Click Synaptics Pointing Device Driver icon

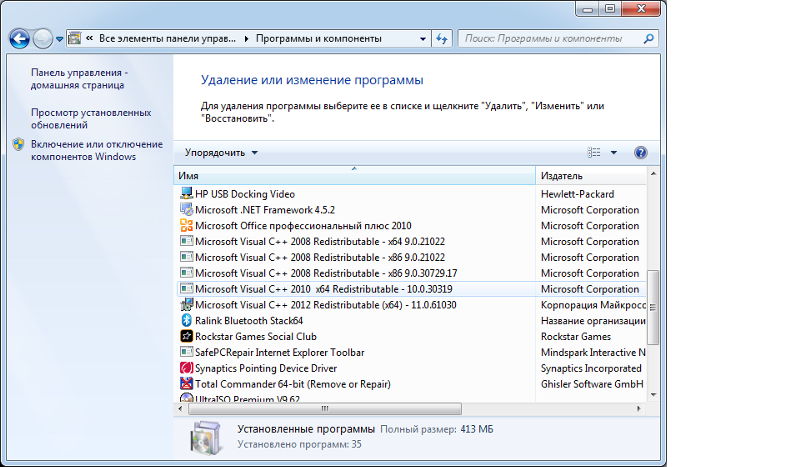point(187,367)
